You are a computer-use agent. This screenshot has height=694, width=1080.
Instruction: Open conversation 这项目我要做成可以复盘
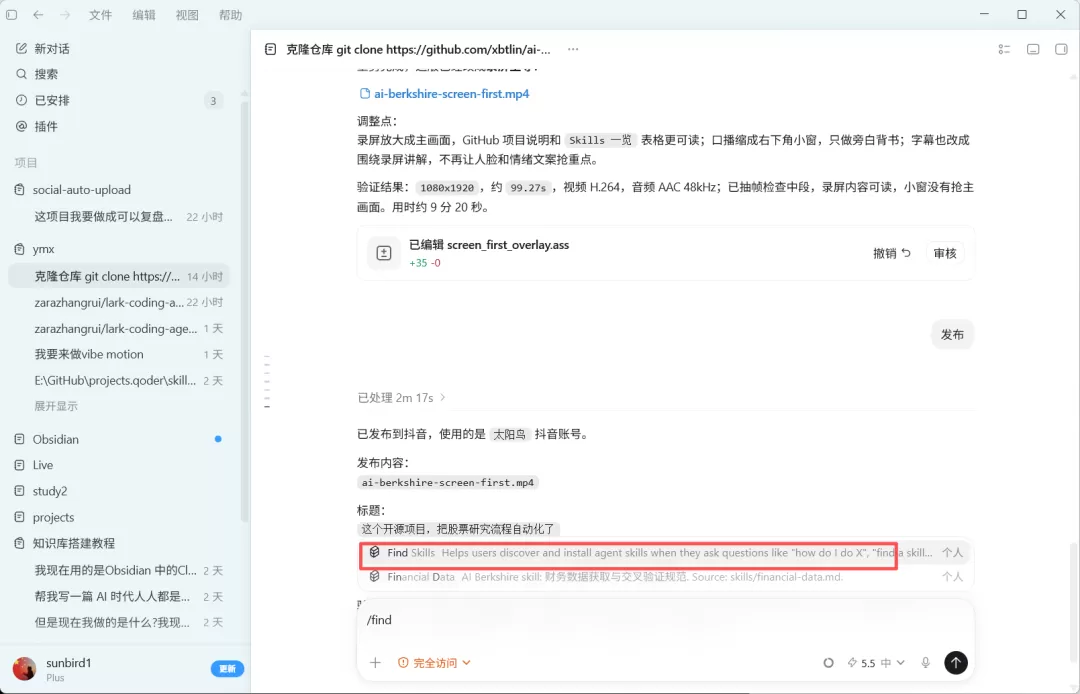point(118,216)
